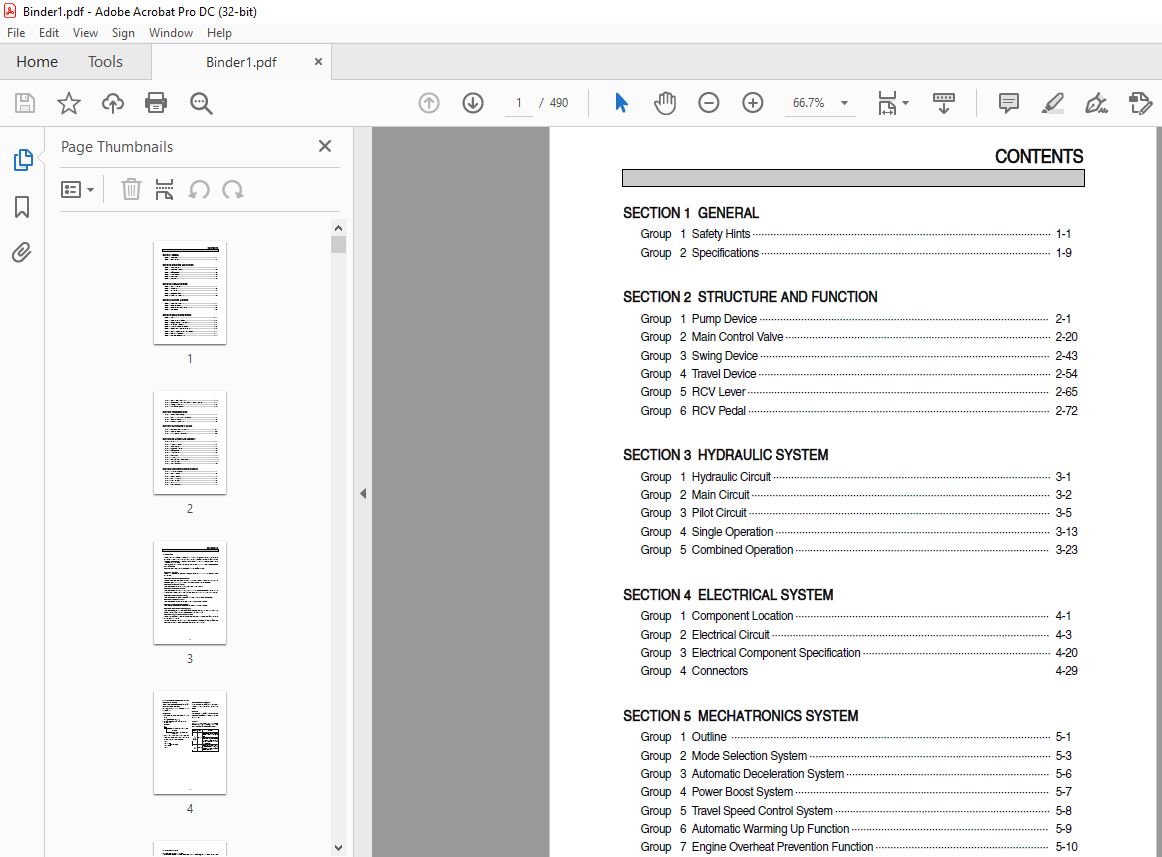Click thumbnails scrollbar down arrow
This screenshot has width=1162, height=857.
coord(339,847)
